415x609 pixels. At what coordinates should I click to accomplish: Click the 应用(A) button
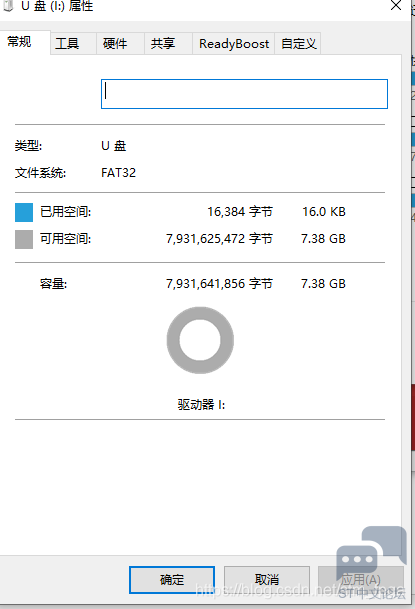pyautogui.click(x=361, y=580)
